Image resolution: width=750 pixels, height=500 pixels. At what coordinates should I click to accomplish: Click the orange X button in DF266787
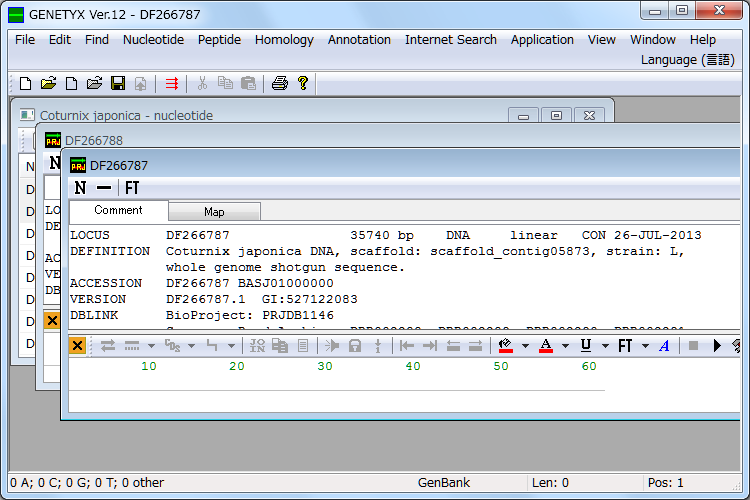point(77,345)
